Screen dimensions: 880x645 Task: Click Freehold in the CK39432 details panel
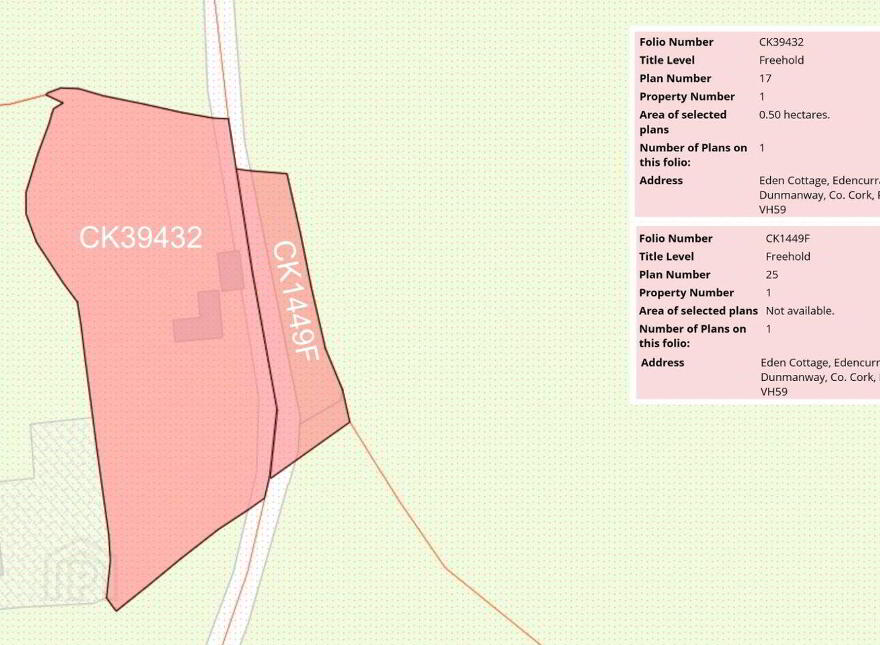coord(781,61)
